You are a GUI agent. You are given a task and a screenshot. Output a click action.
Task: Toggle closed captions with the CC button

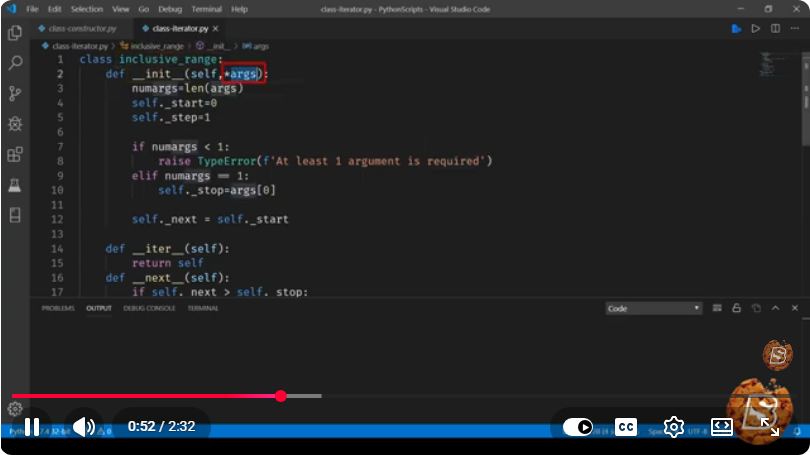point(626,427)
